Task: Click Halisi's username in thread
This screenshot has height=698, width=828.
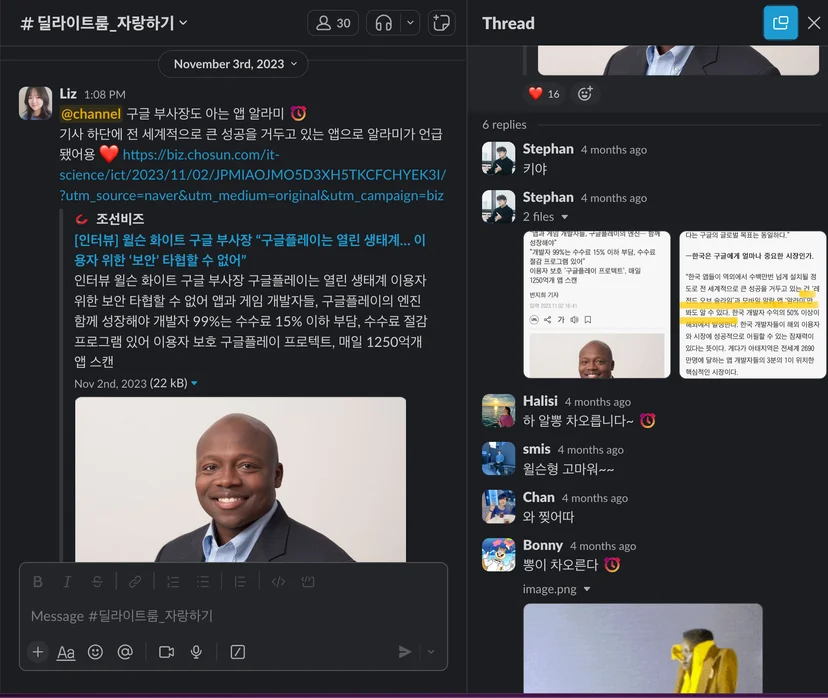Action: 540,401
